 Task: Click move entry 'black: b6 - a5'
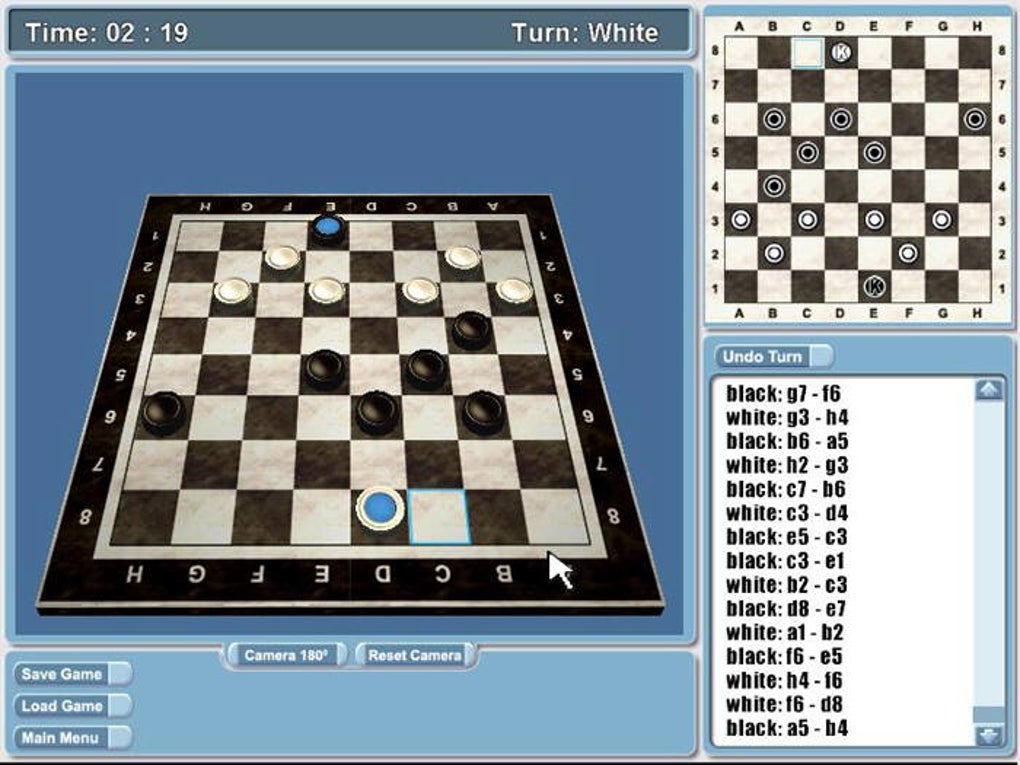point(787,441)
